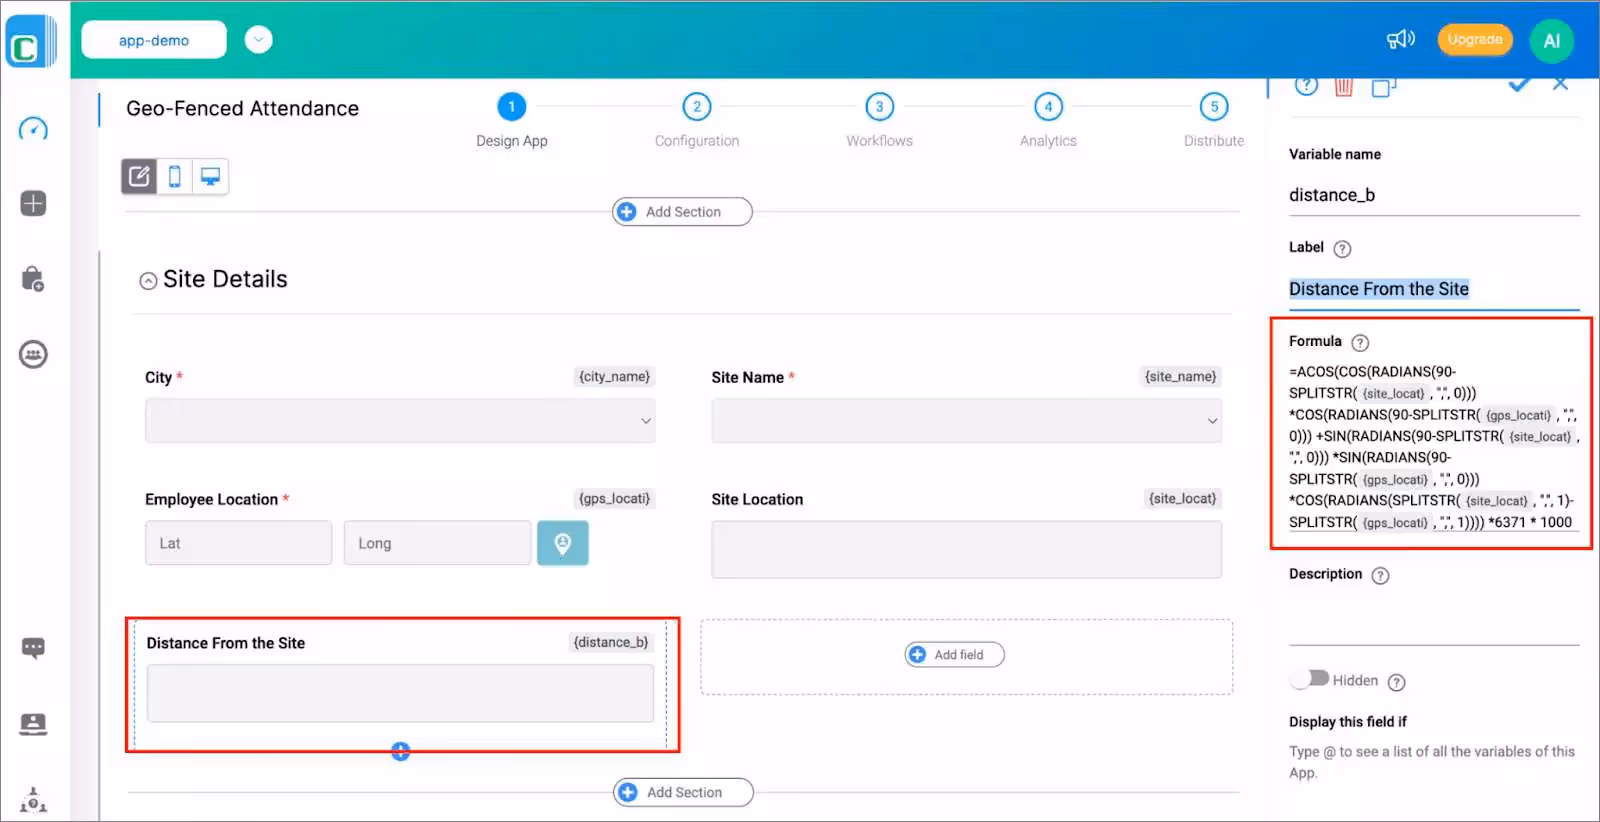This screenshot has width=1600, height=822.
Task: Collapse the Site Details section
Action: pos(148,281)
